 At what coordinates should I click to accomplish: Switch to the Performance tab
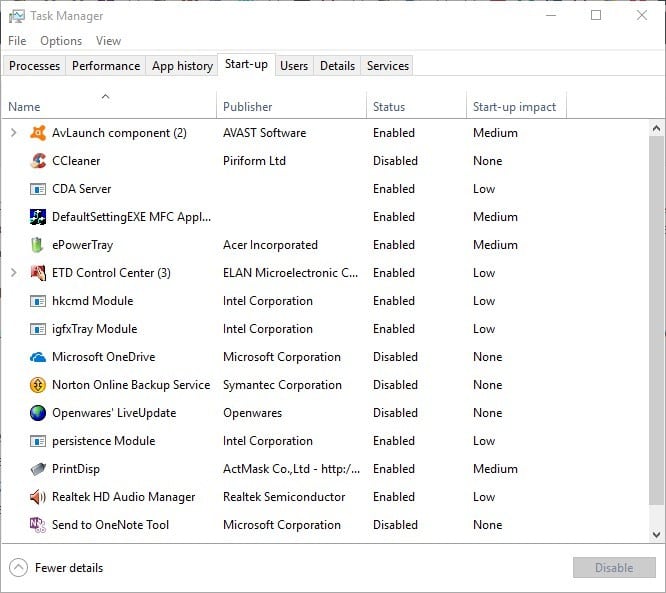pos(106,66)
